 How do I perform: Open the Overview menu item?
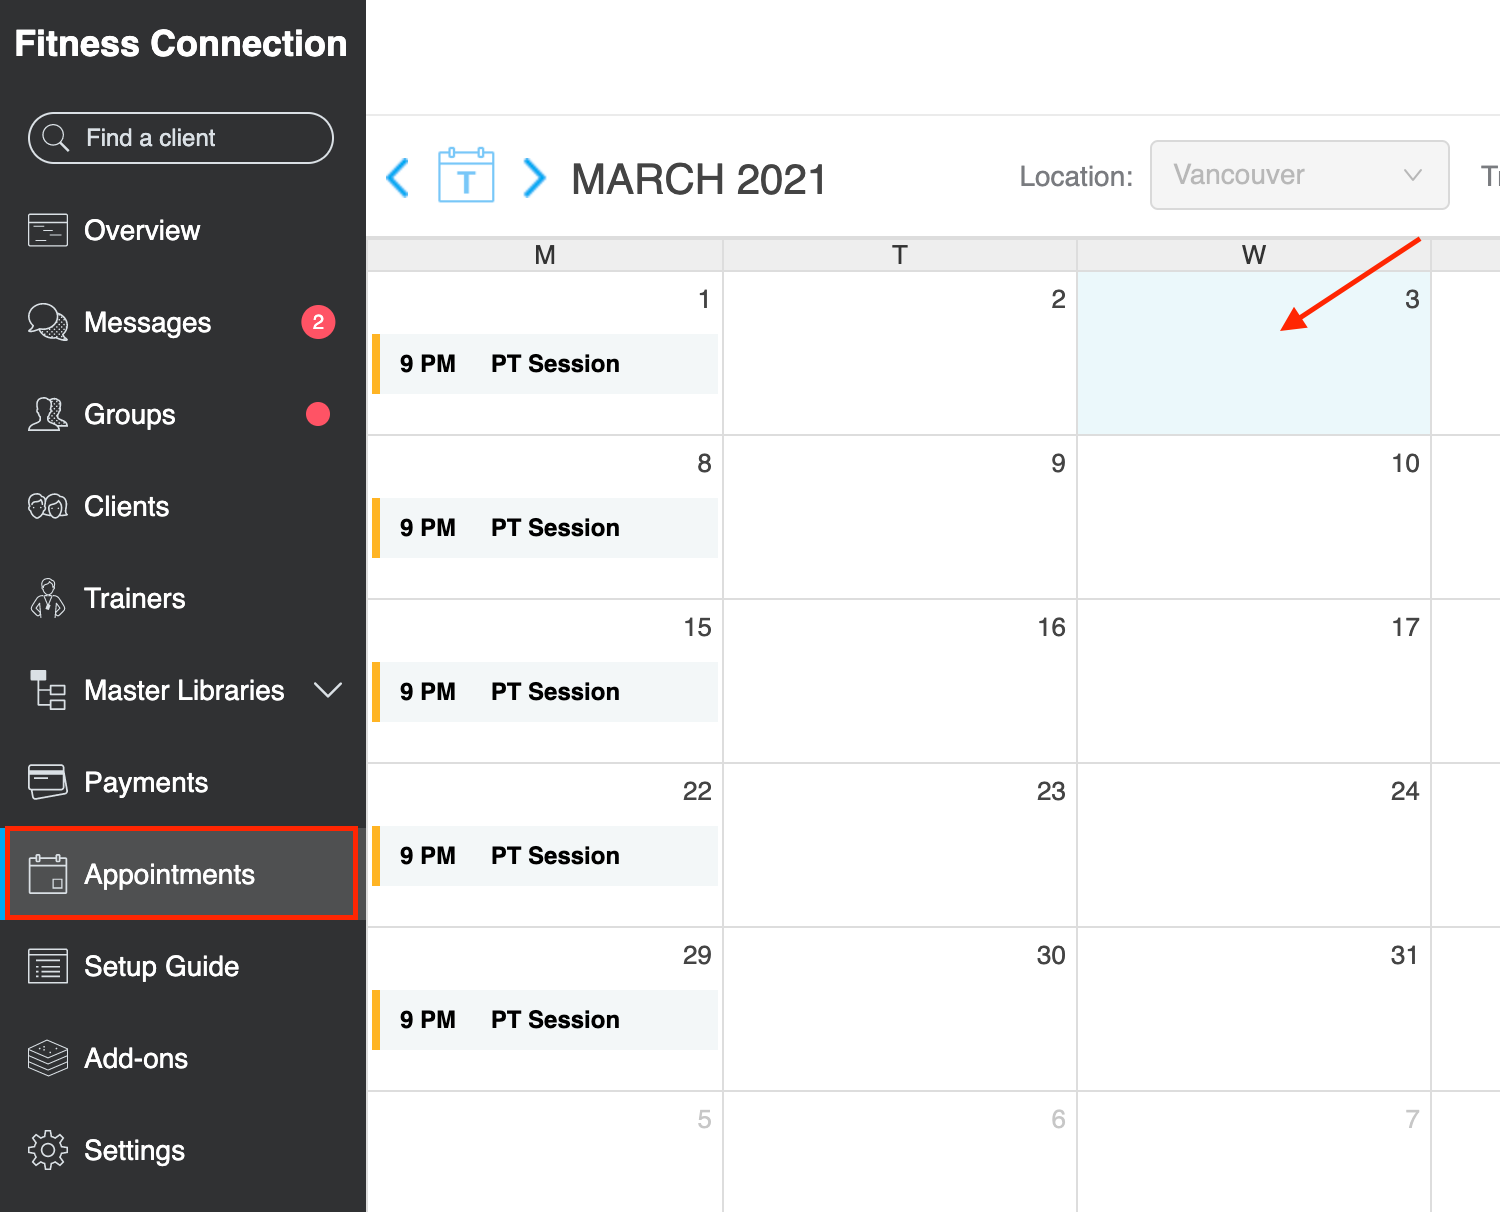point(183,230)
